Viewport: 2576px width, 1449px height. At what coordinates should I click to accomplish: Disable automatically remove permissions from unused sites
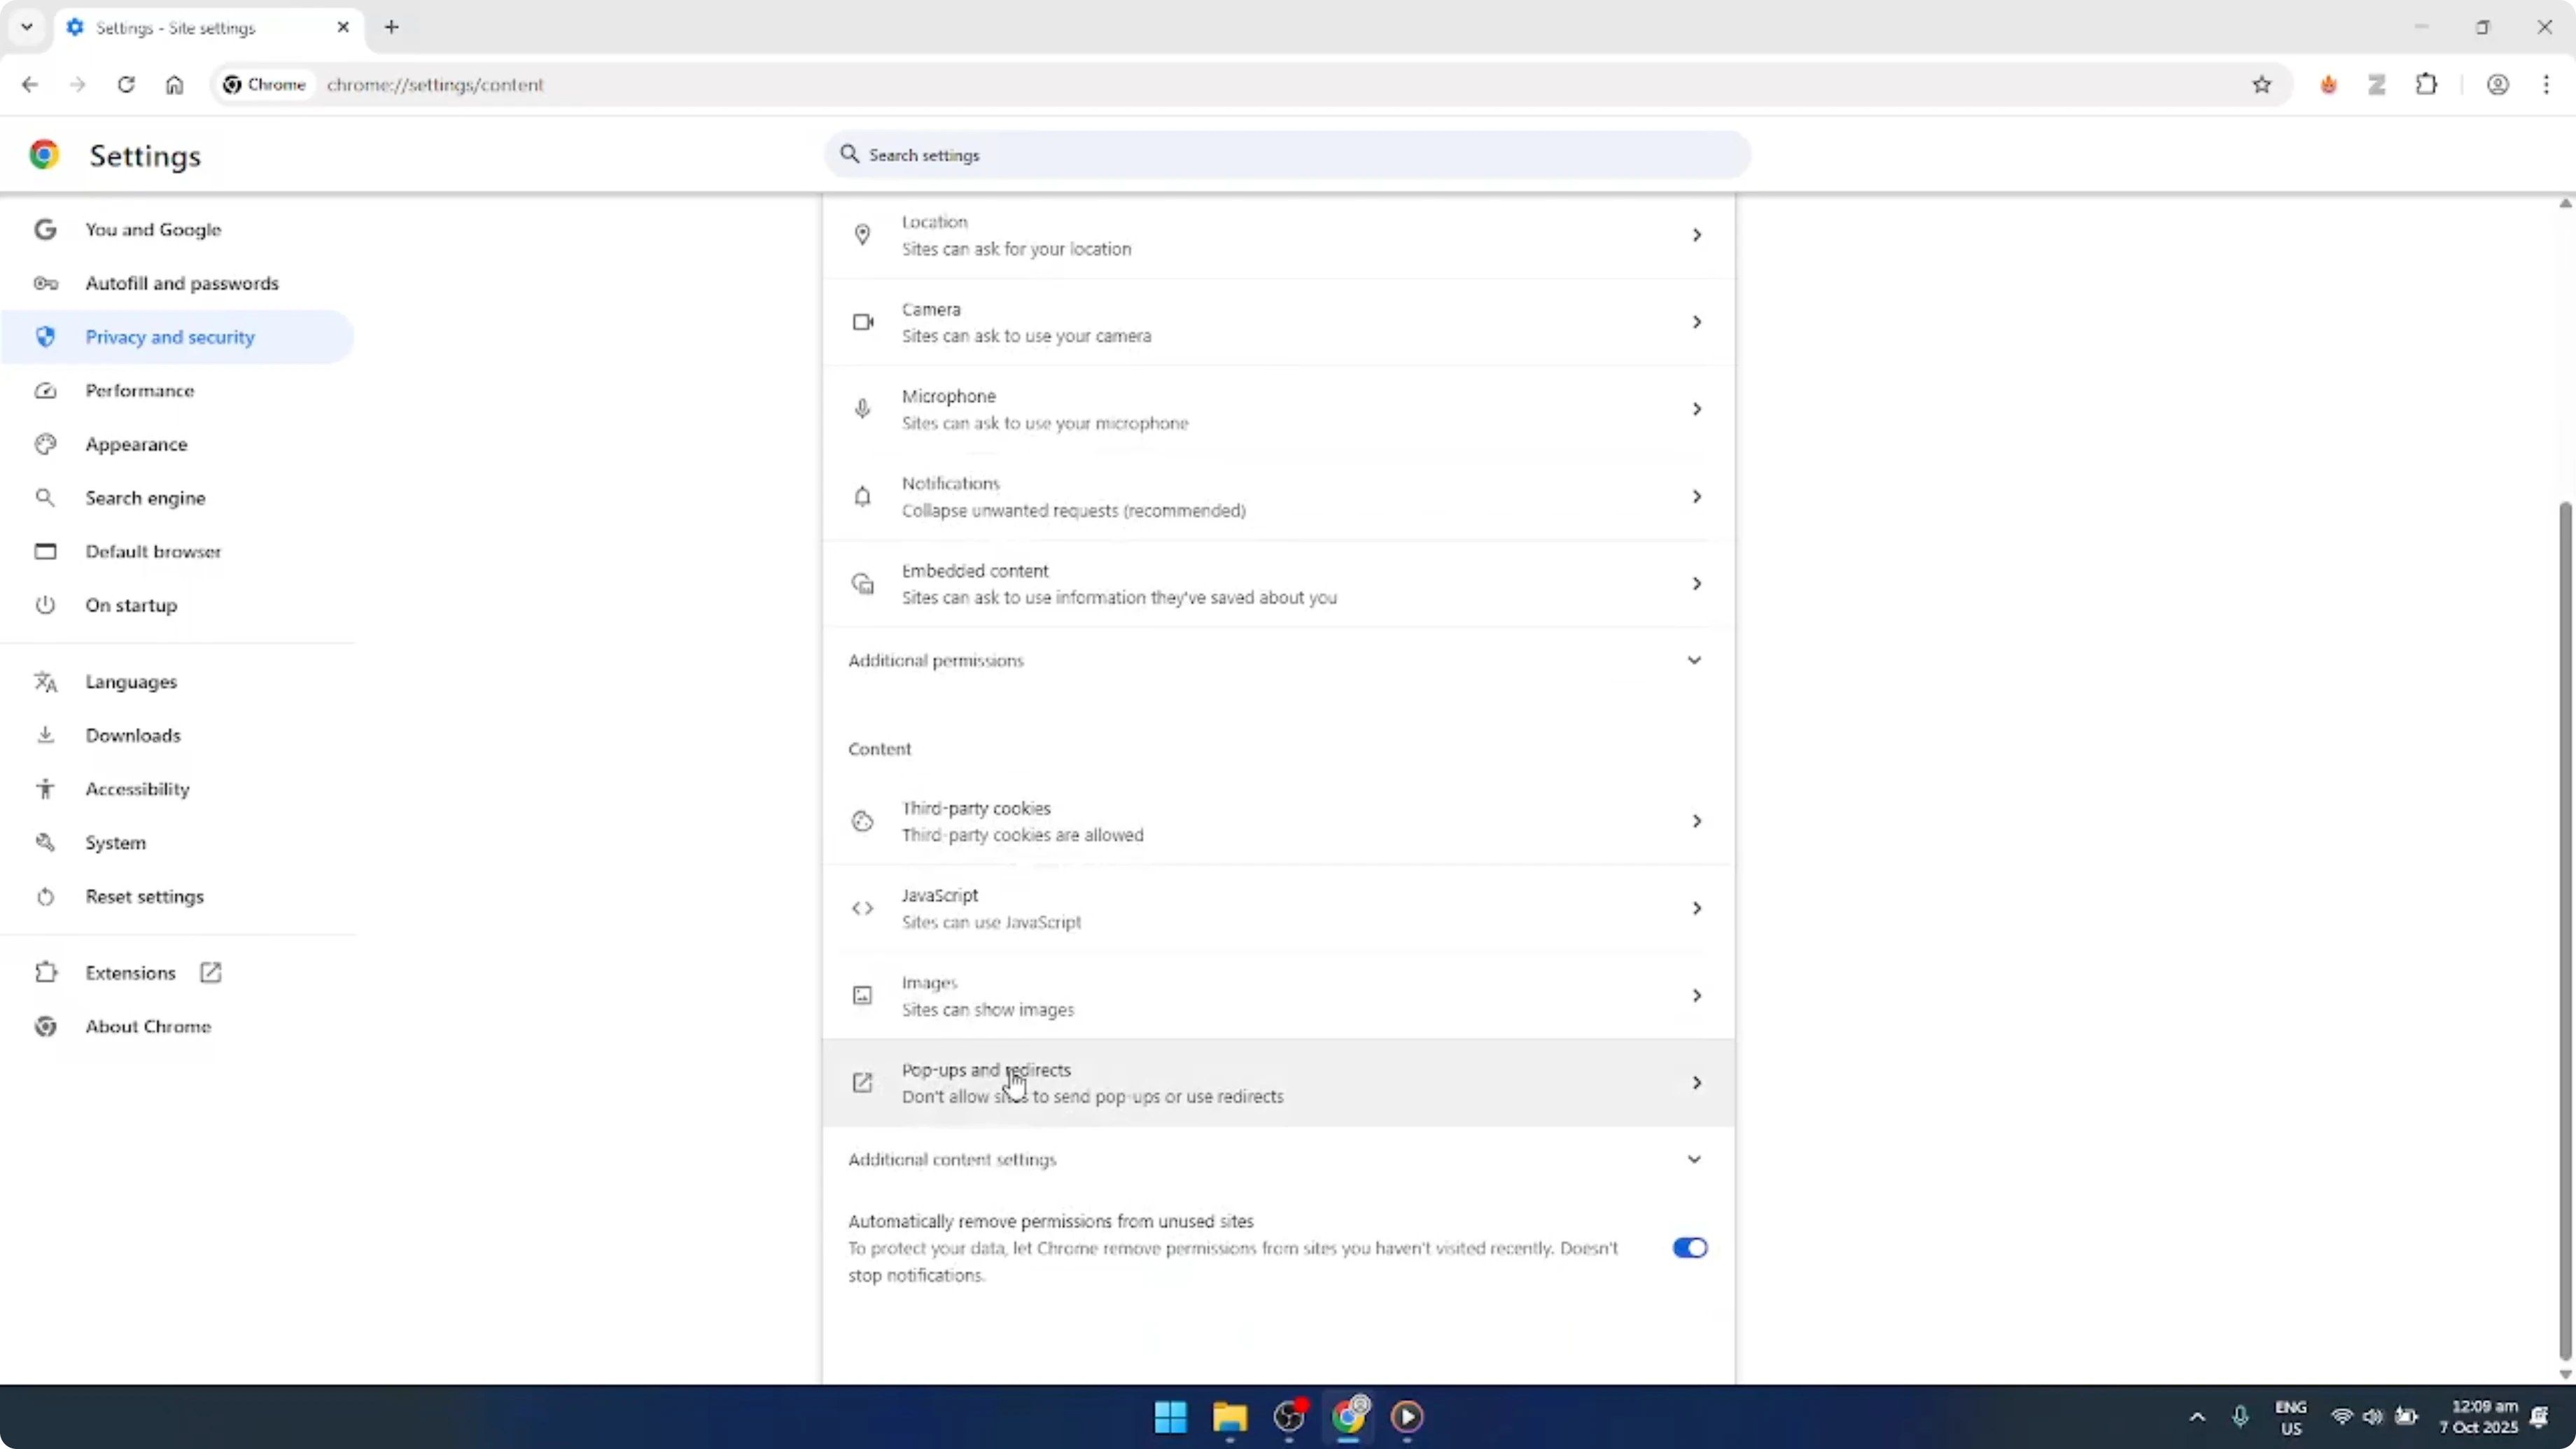click(x=1689, y=1247)
